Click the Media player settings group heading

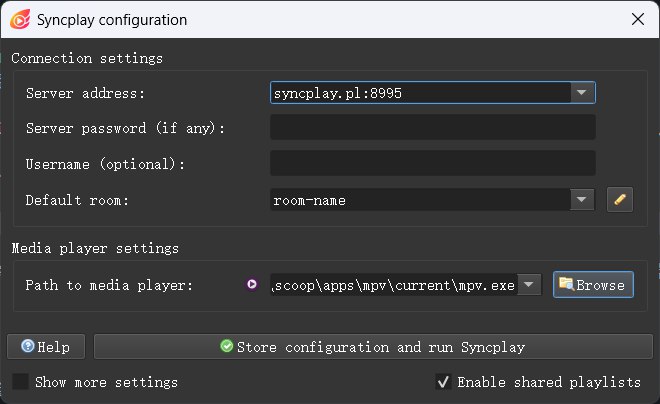[x=94, y=248]
